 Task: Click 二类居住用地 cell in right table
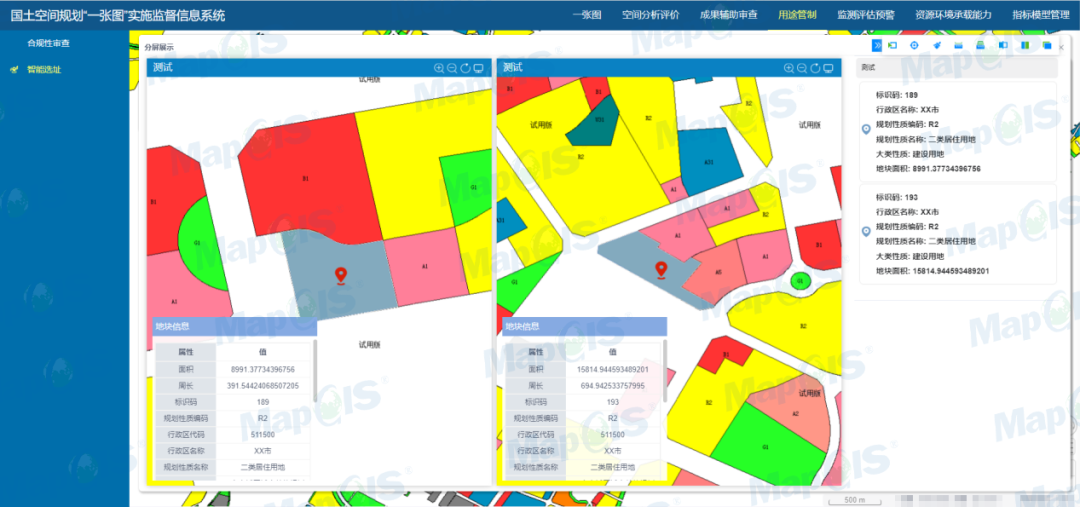pos(612,468)
